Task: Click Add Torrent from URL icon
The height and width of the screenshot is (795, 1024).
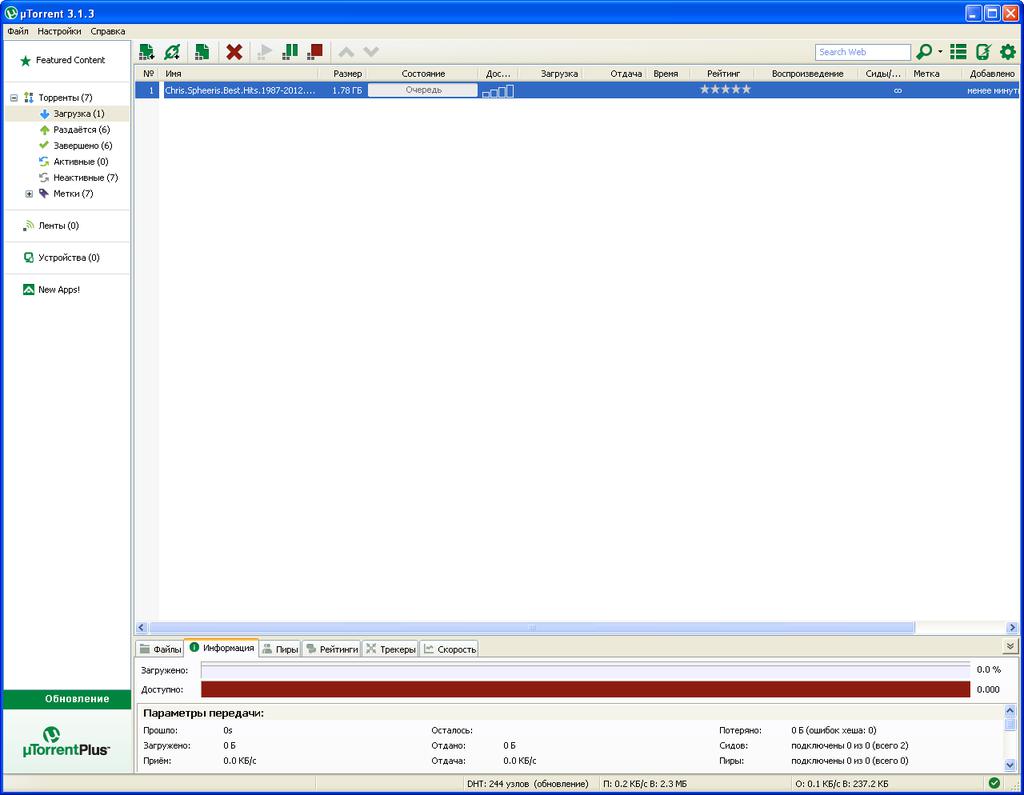Action: (x=173, y=52)
